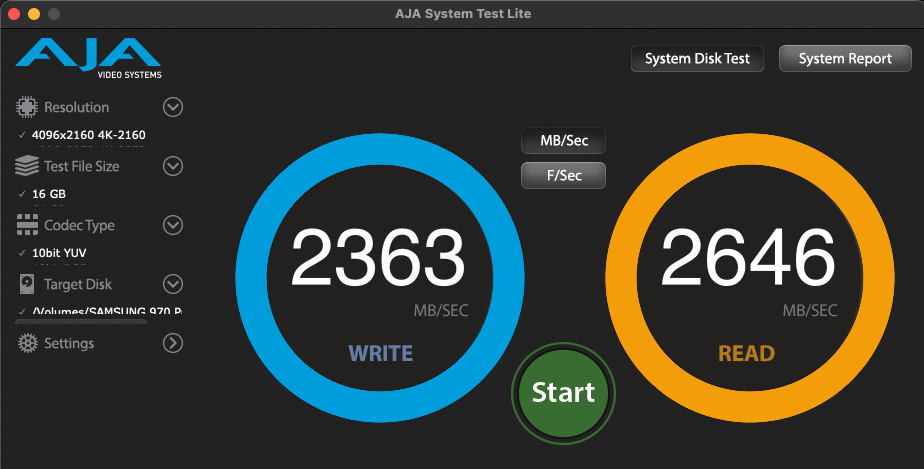Click the scrollbar under the target disk list
924x469 pixels.
pos(81,322)
